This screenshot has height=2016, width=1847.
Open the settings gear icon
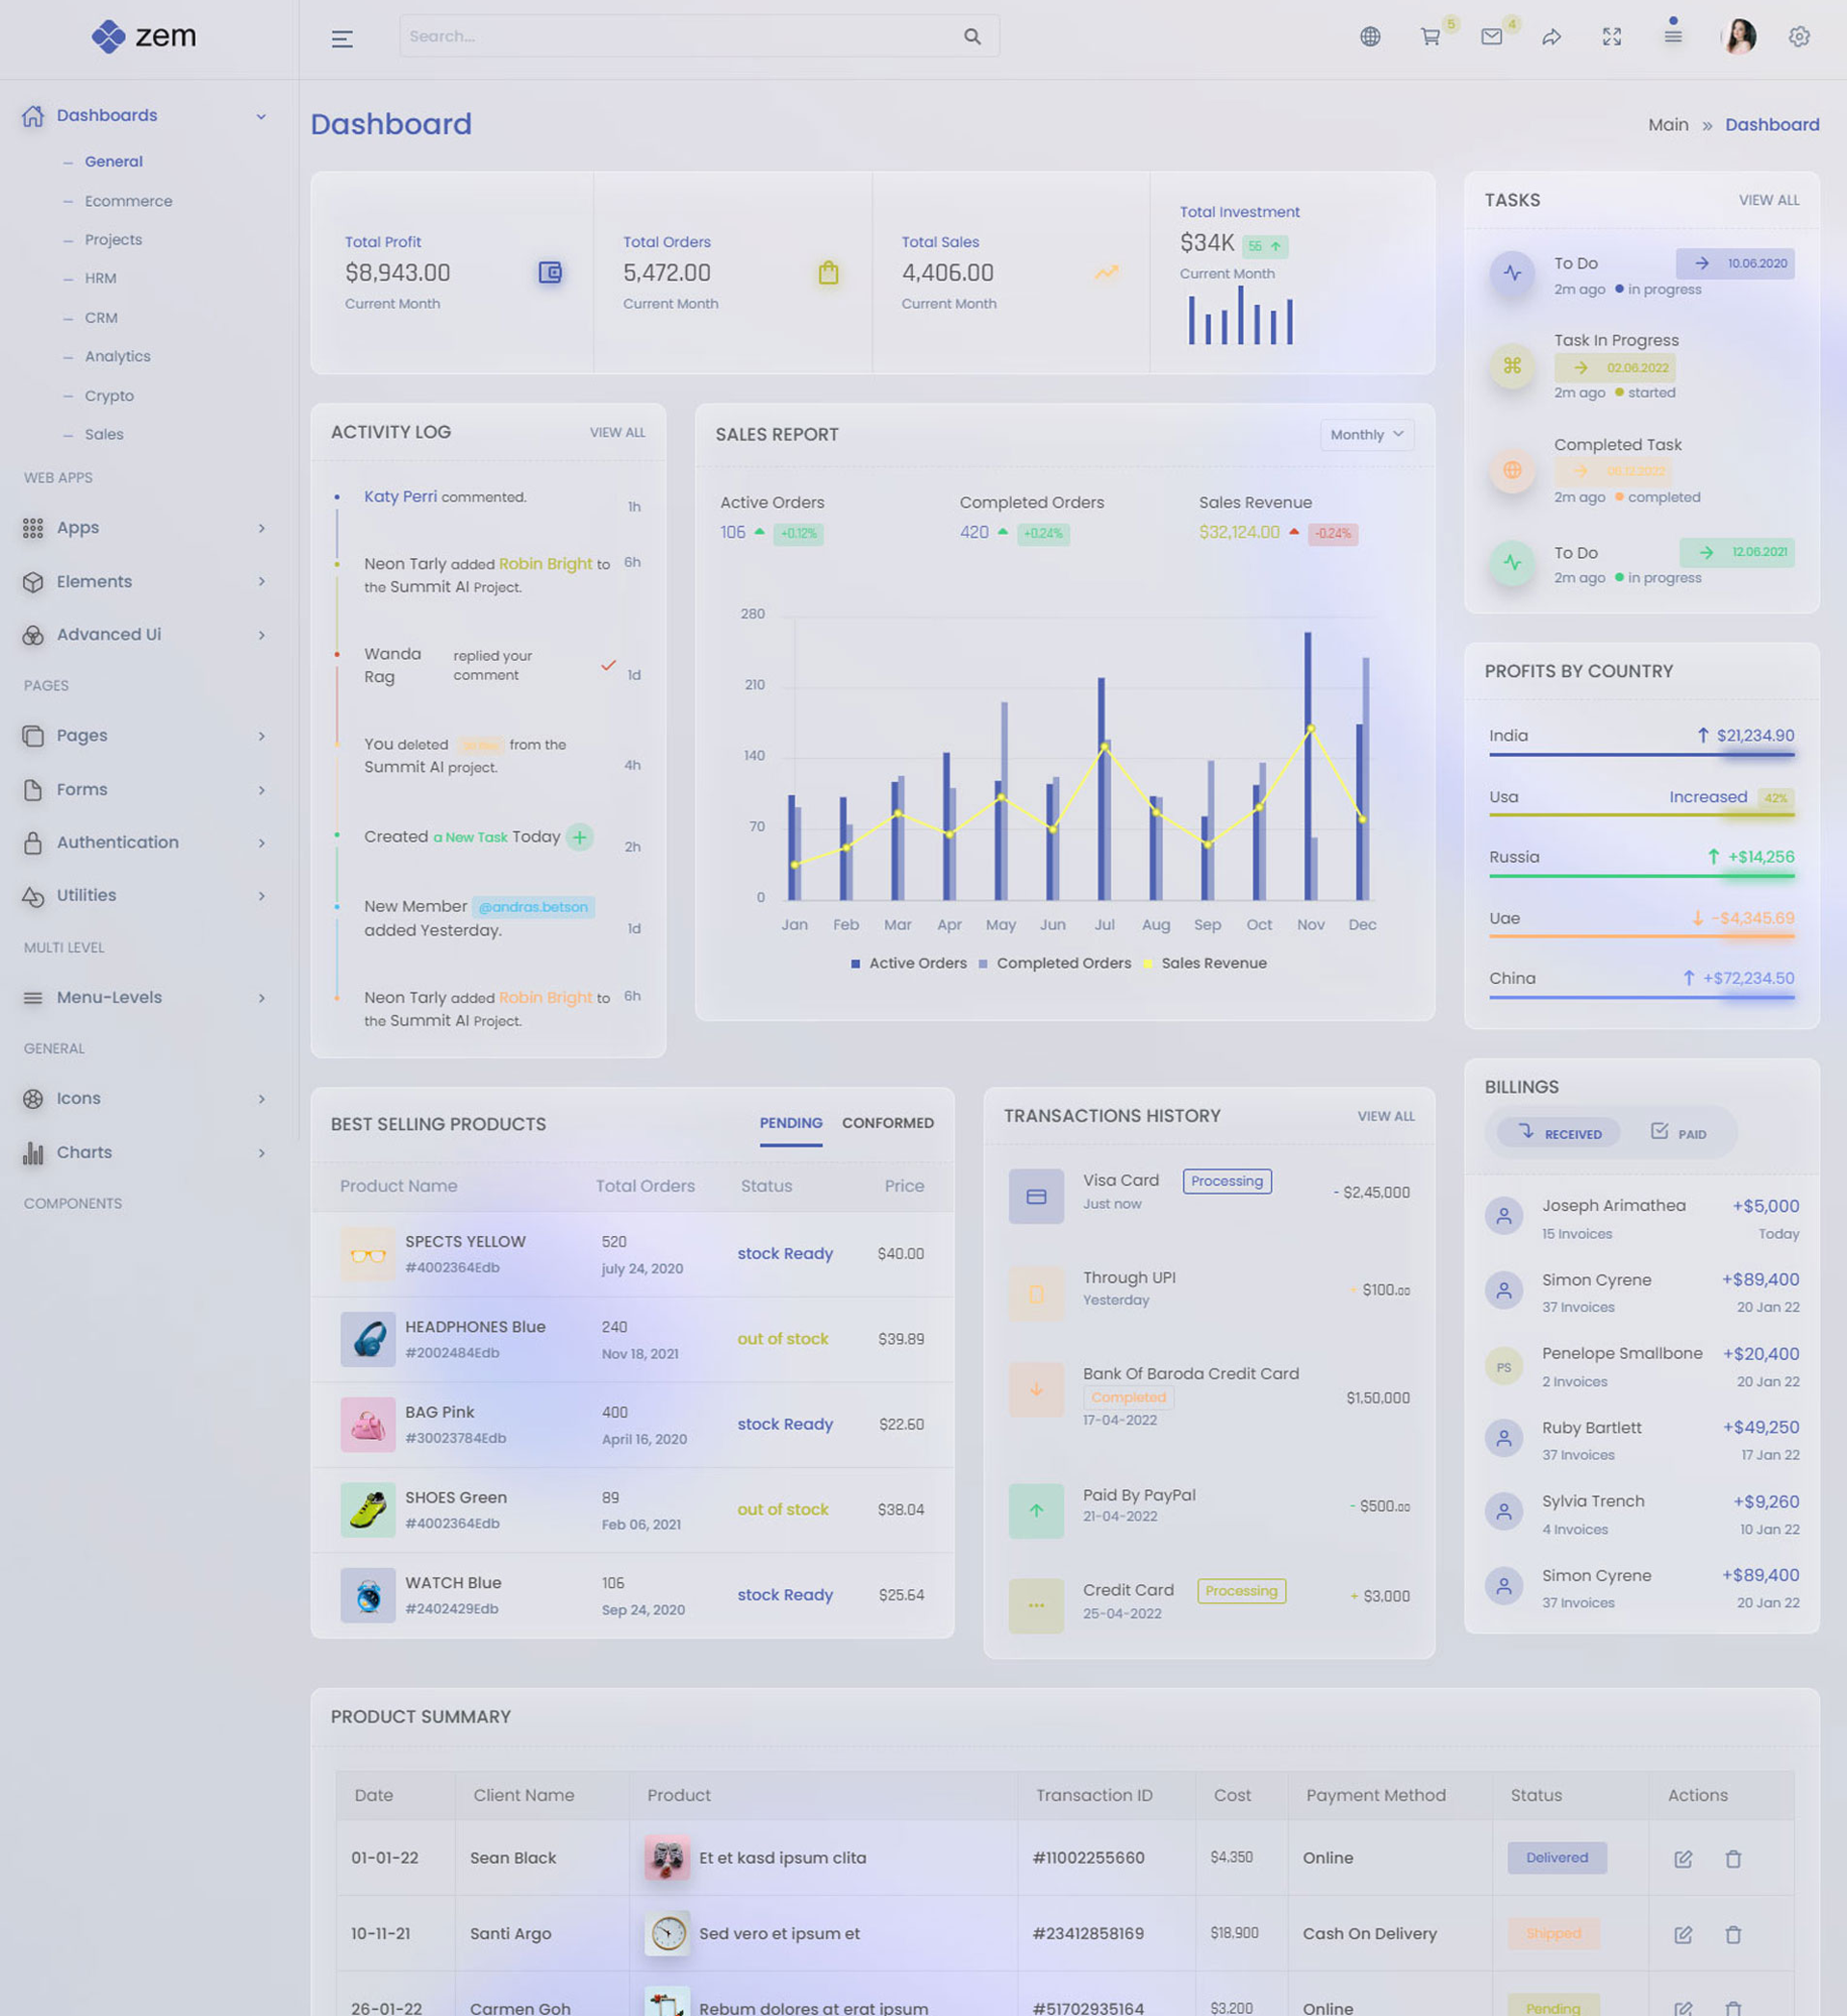point(1798,37)
